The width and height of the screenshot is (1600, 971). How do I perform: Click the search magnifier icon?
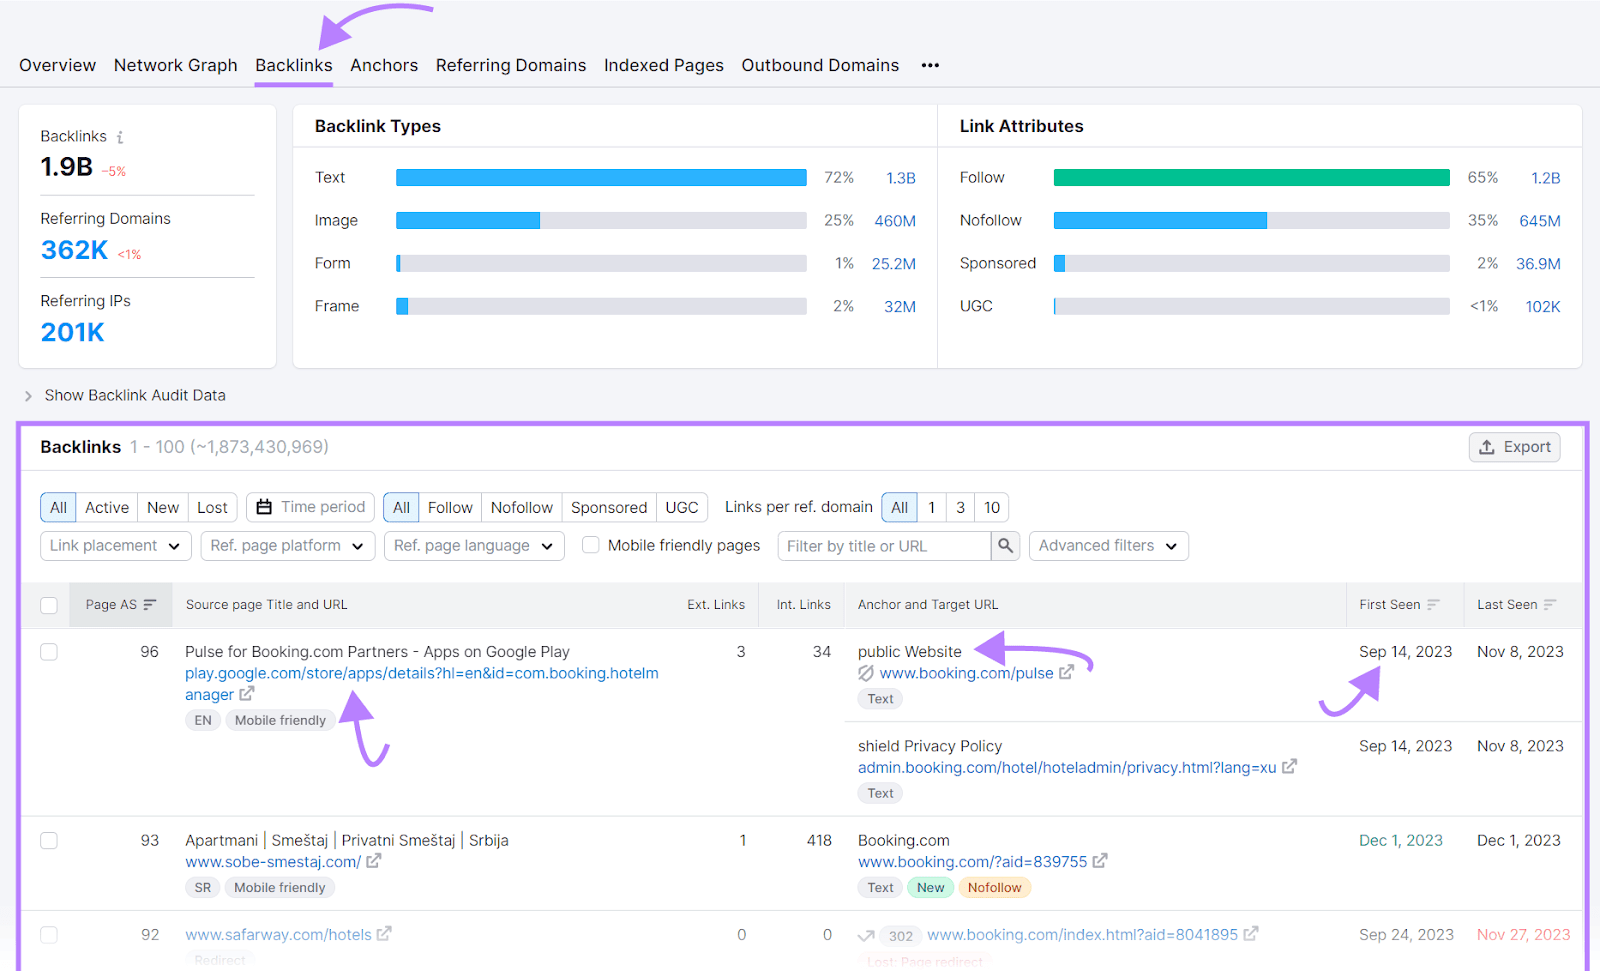coord(1005,545)
